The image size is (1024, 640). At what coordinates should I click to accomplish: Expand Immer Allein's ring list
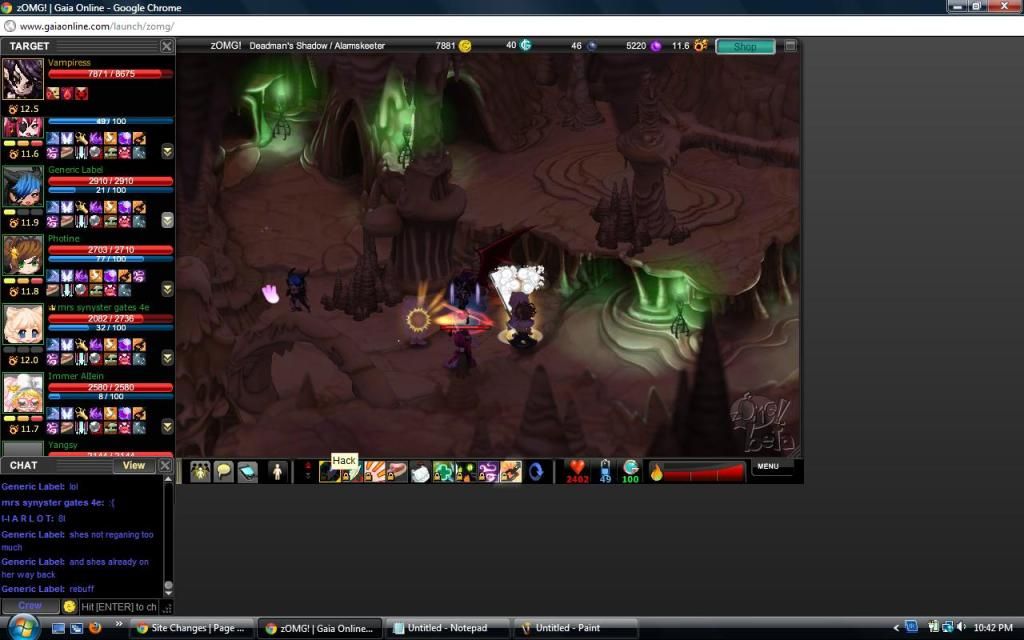(x=167, y=426)
